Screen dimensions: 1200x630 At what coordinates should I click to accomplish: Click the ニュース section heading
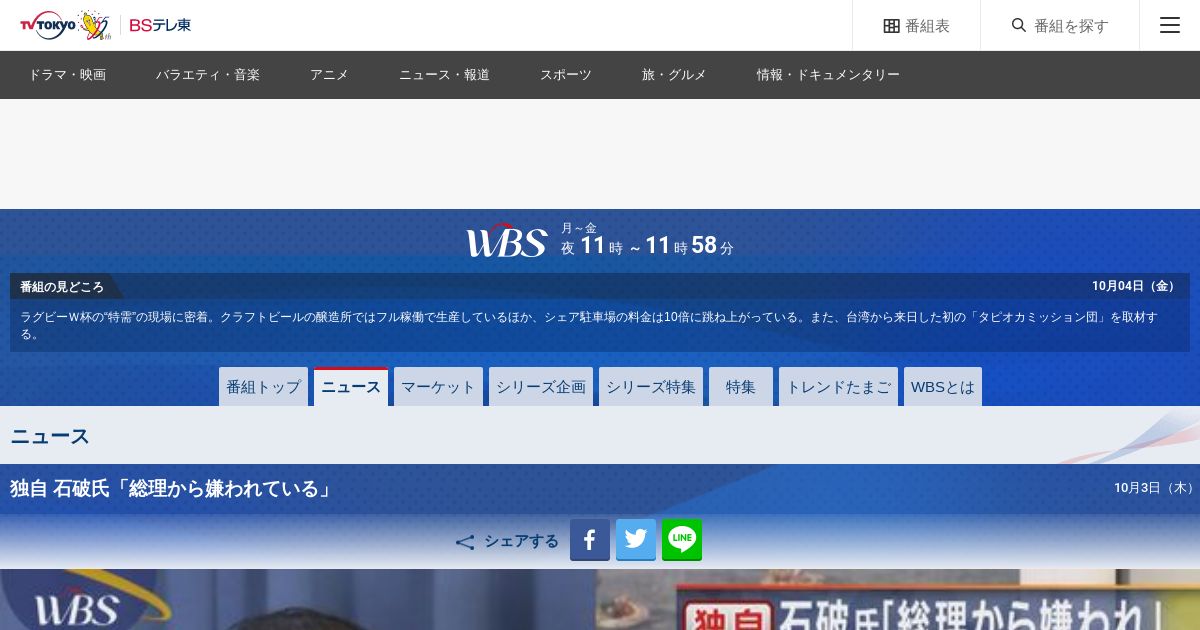[50, 436]
